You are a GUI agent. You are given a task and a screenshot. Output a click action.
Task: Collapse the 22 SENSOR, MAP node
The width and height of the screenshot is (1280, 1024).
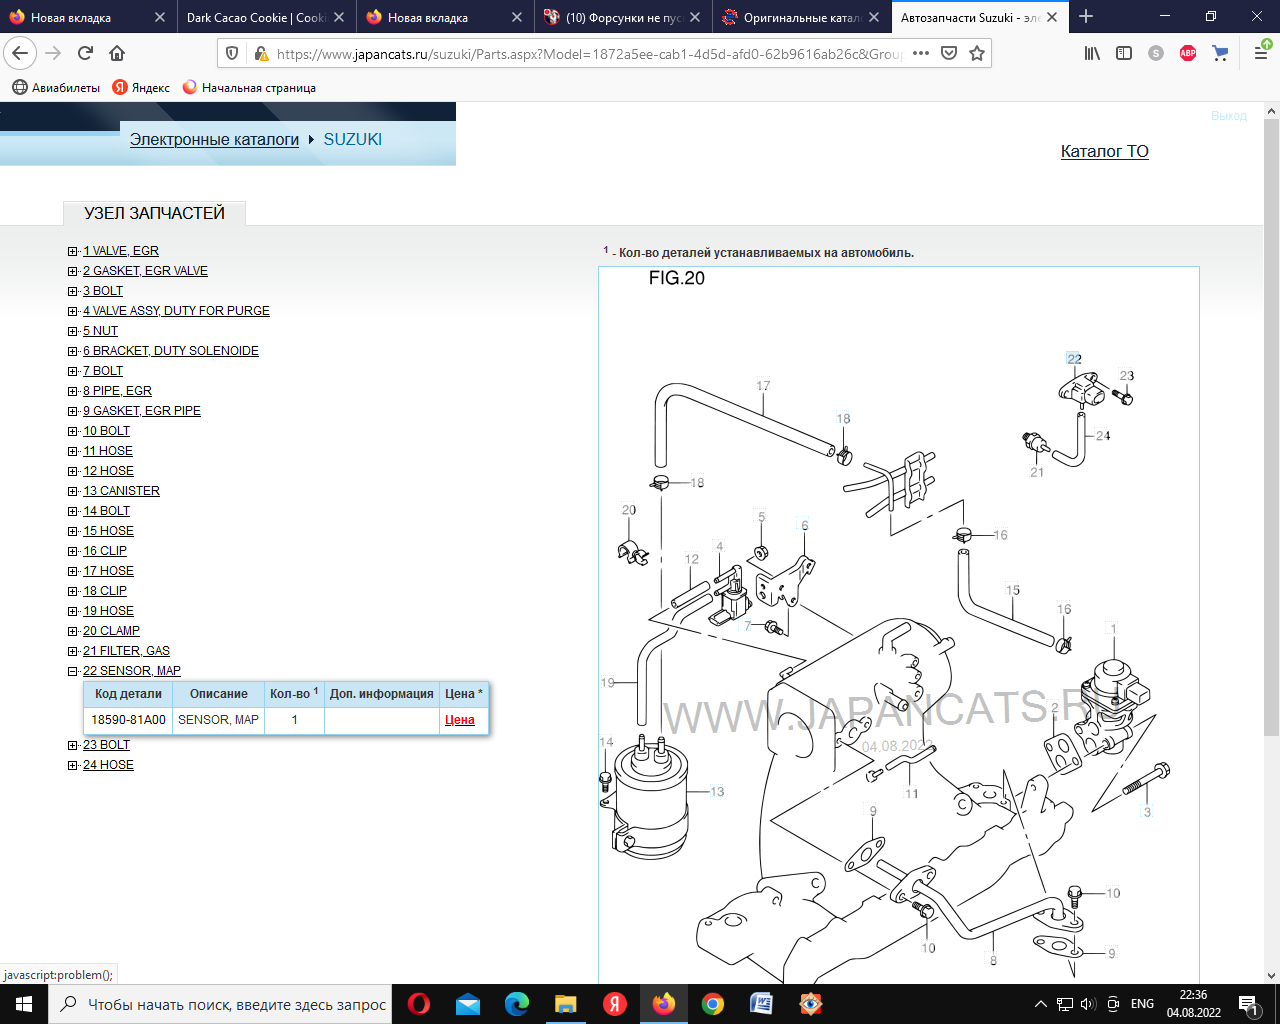pos(73,671)
